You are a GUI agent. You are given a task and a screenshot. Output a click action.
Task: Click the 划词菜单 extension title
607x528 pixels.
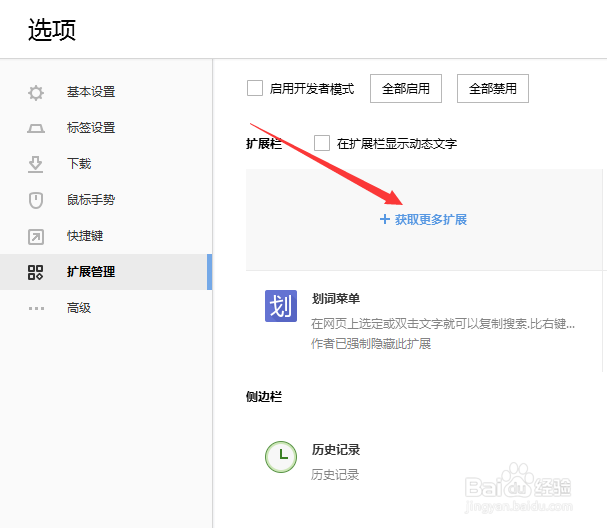coord(336,298)
